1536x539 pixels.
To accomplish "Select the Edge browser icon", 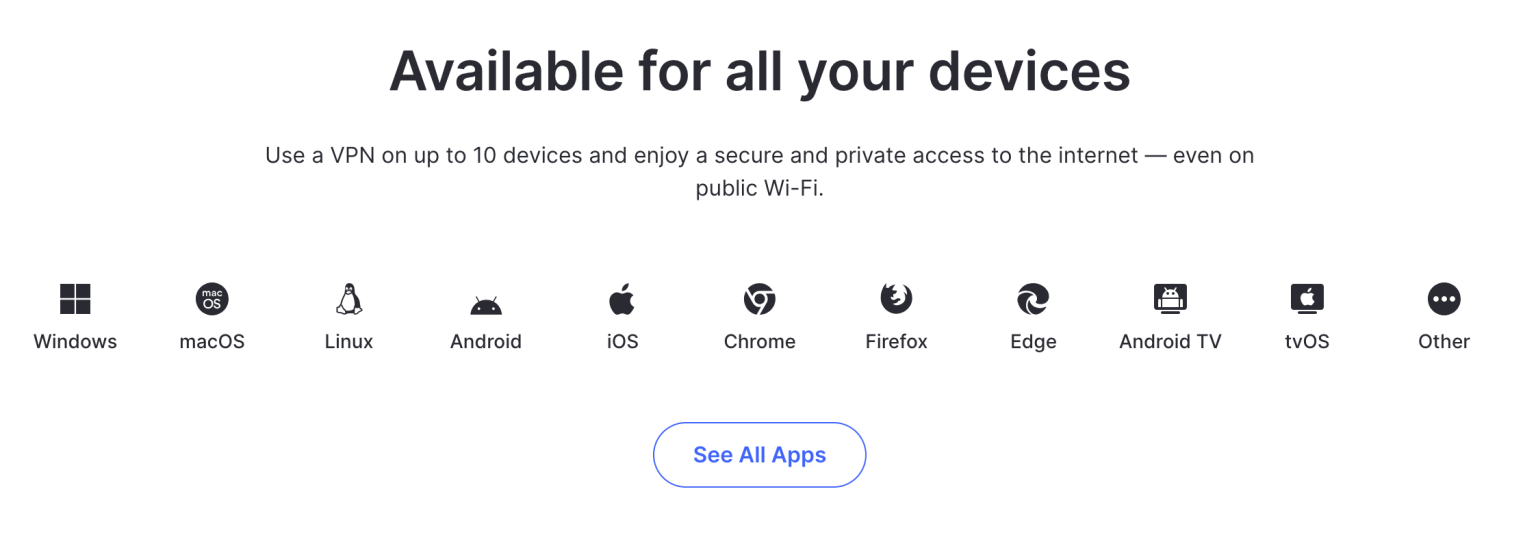I will [1033, 298].
